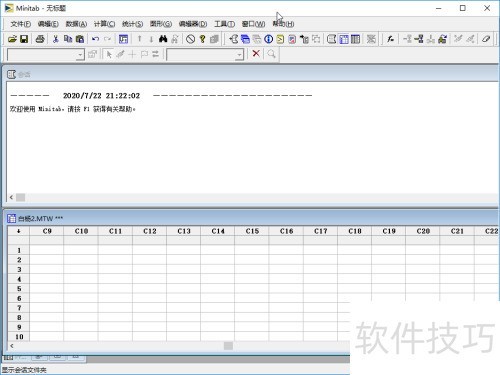Click the status bar text 显示会话文件夹
This screenshot has height=375, width=500.
point(24,370)
